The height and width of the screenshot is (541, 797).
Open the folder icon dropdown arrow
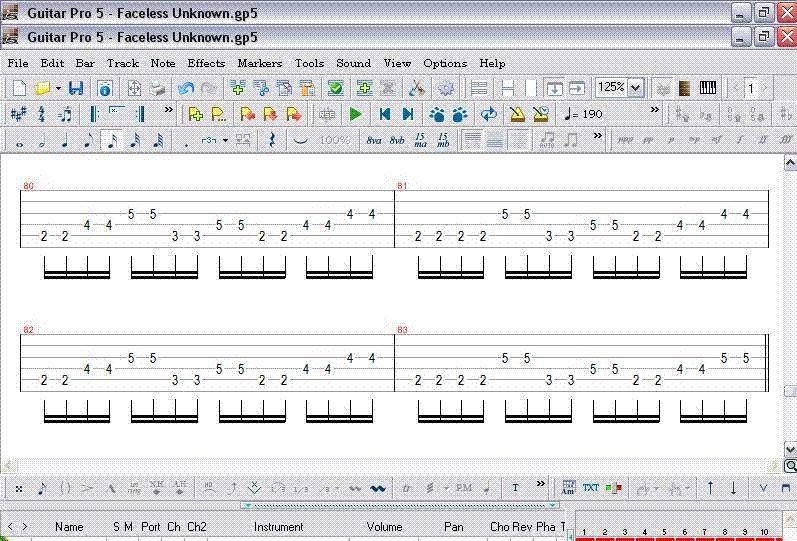(x=58, y=89)
